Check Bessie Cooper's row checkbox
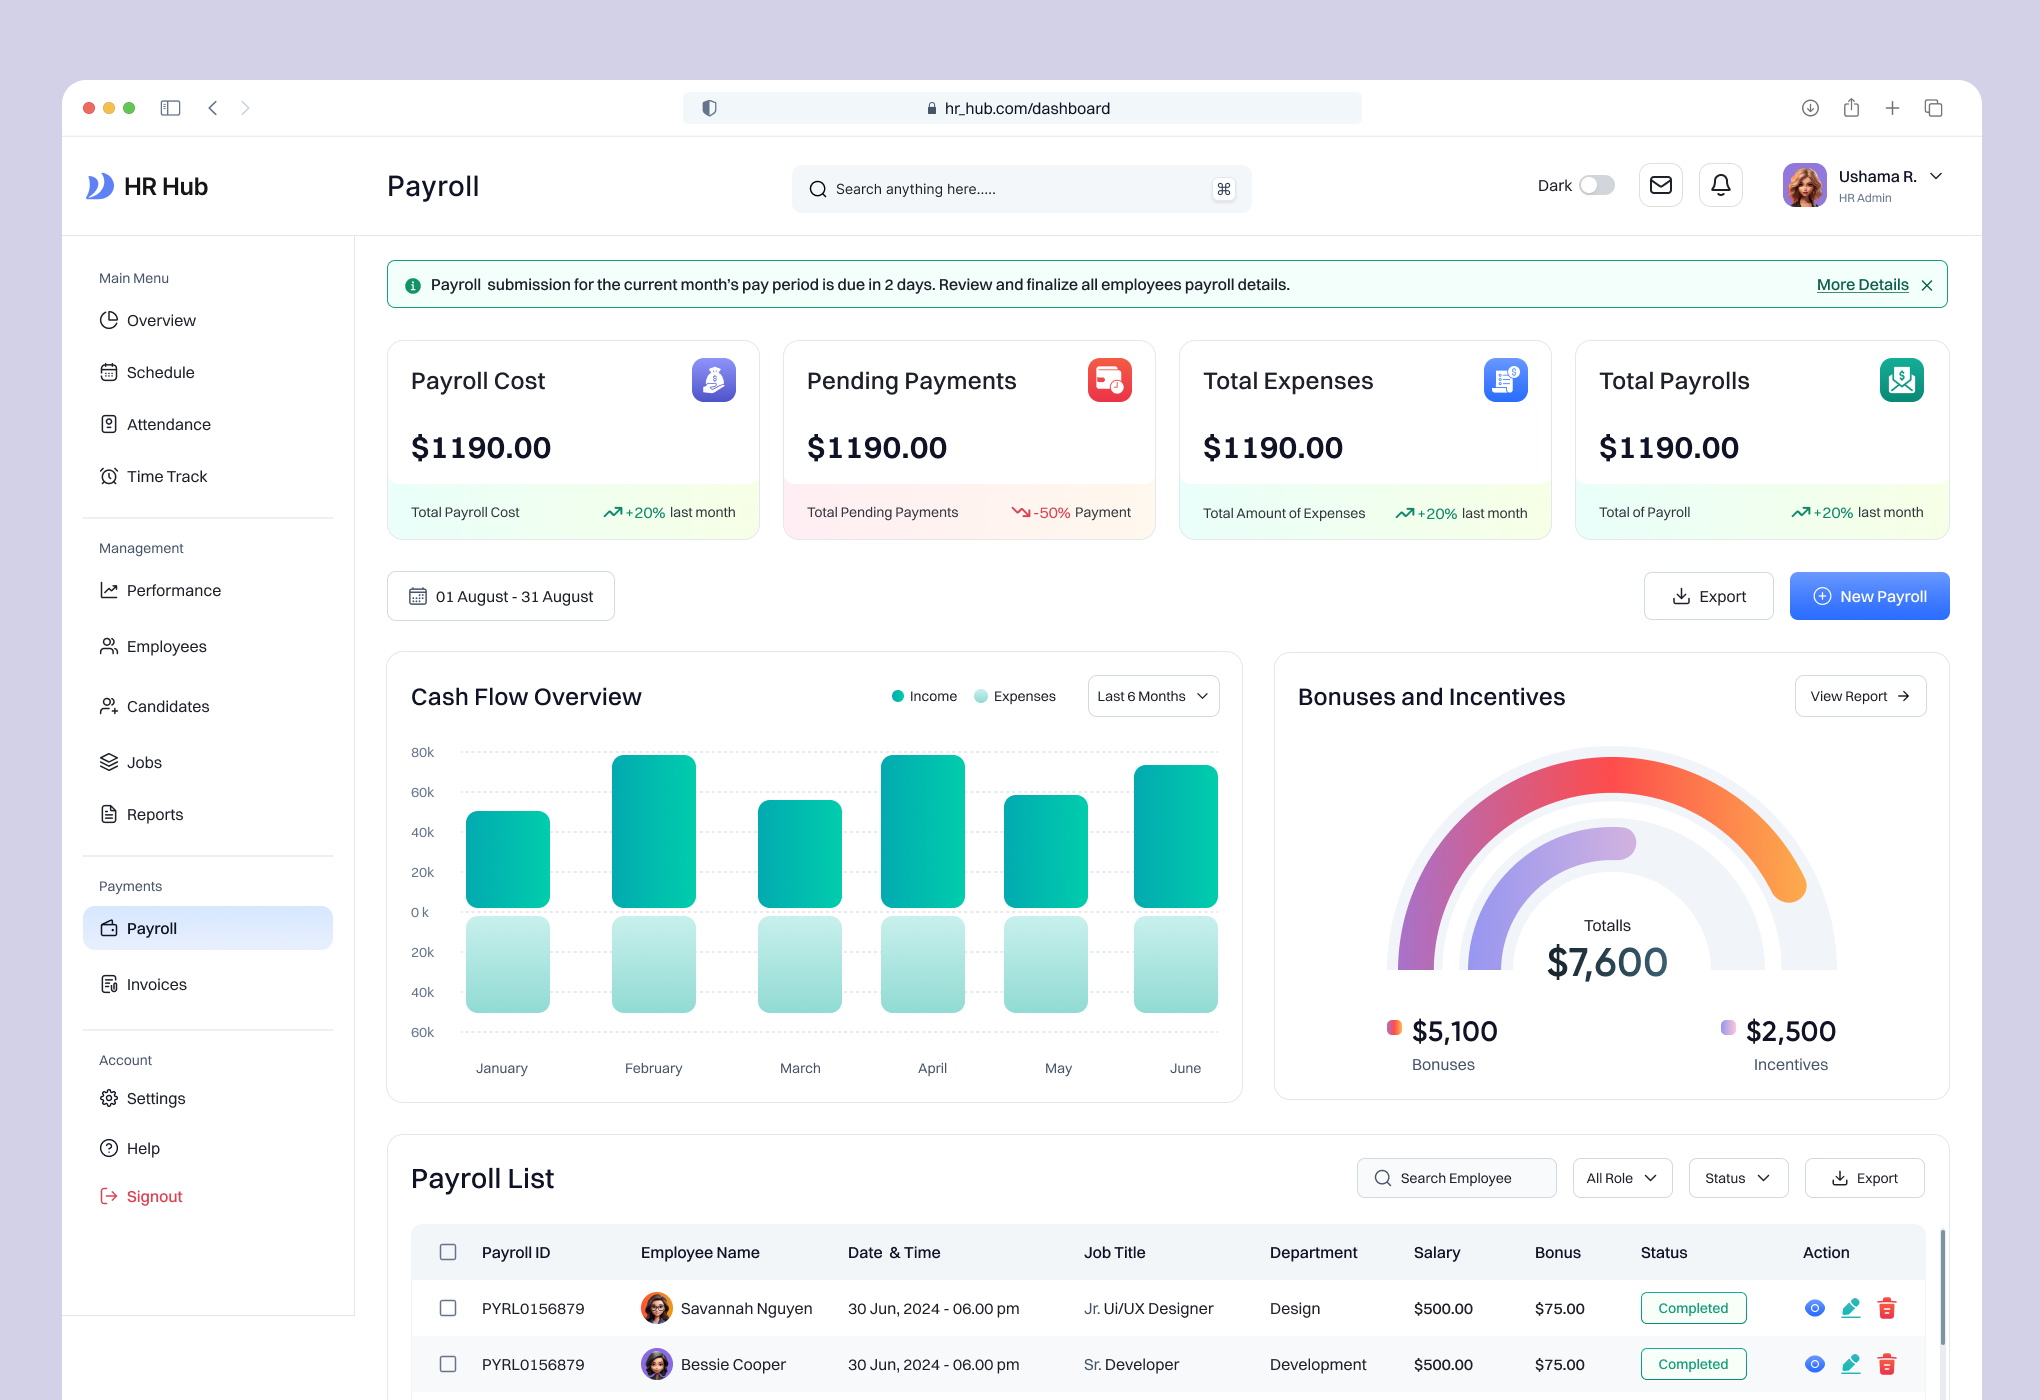 (x=447, y=1363)
